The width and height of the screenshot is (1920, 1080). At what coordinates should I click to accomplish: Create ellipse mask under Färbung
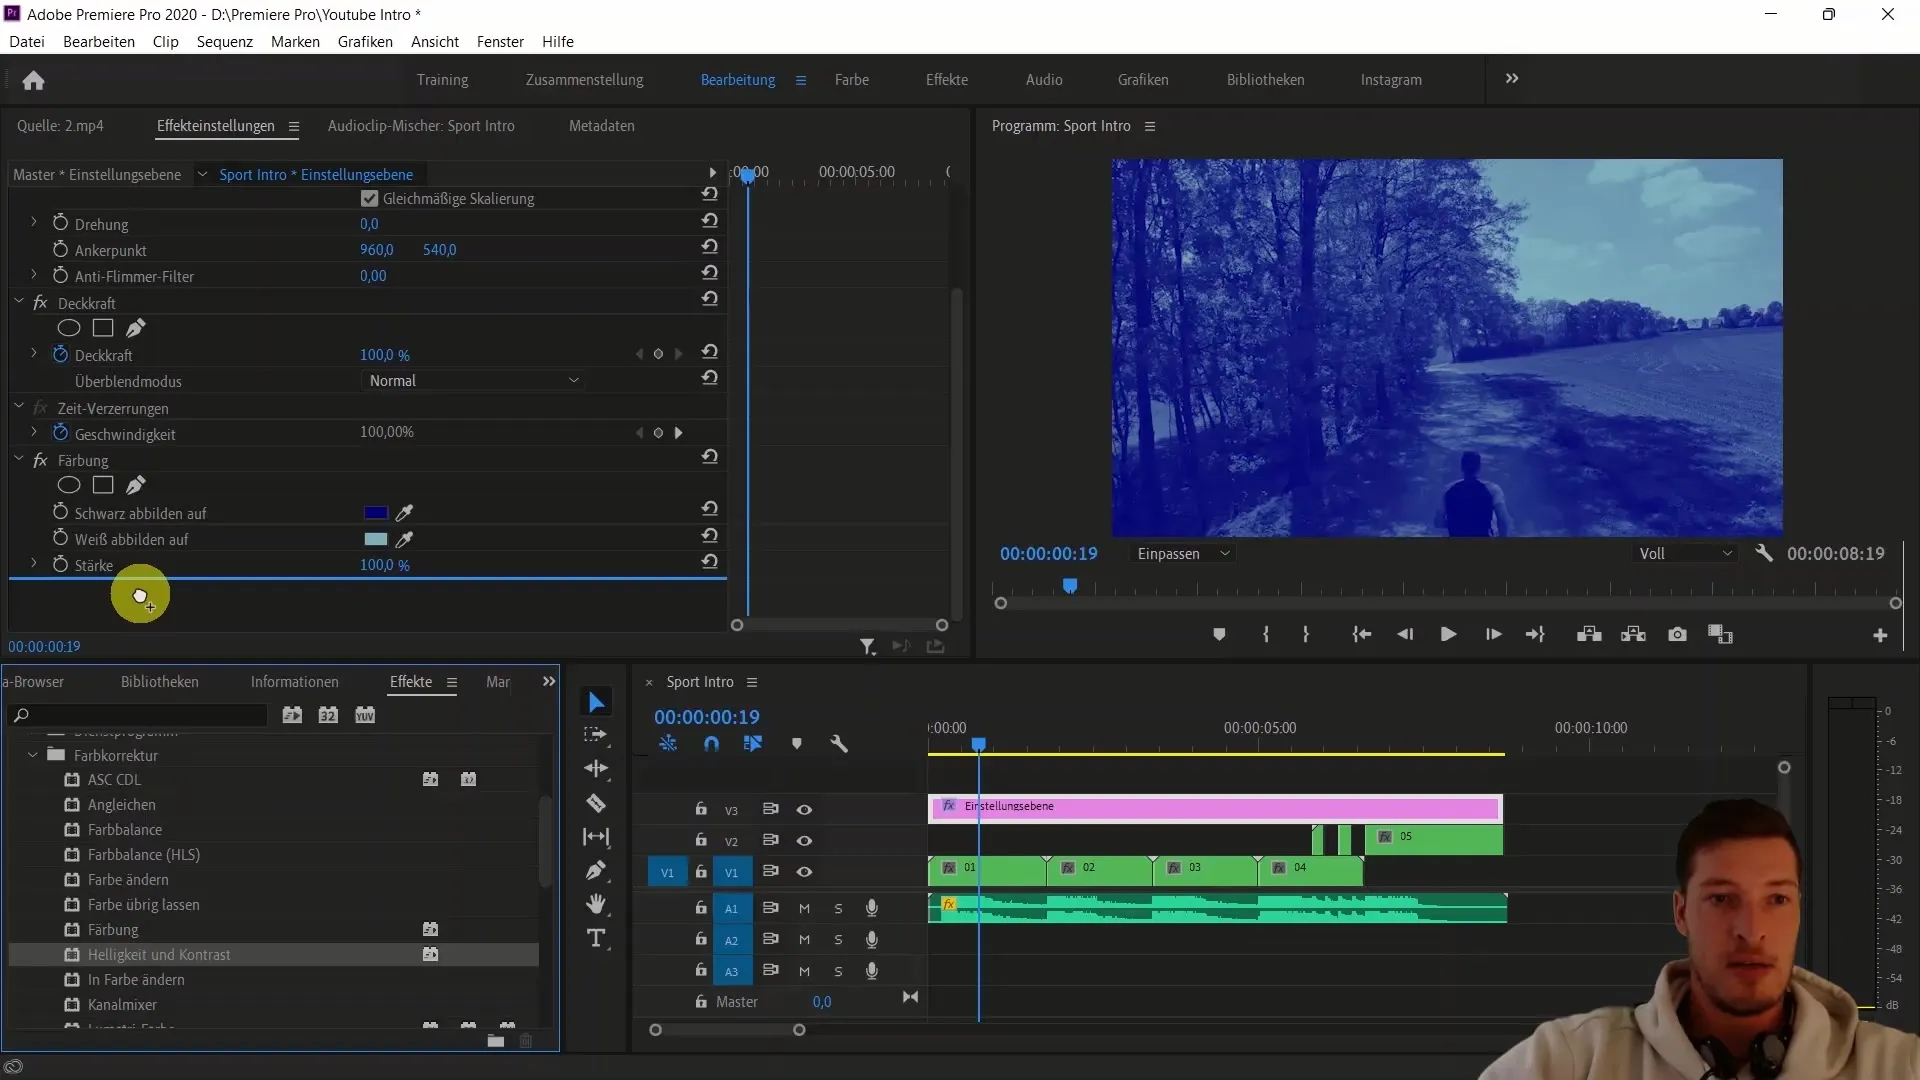click(69, 485)
